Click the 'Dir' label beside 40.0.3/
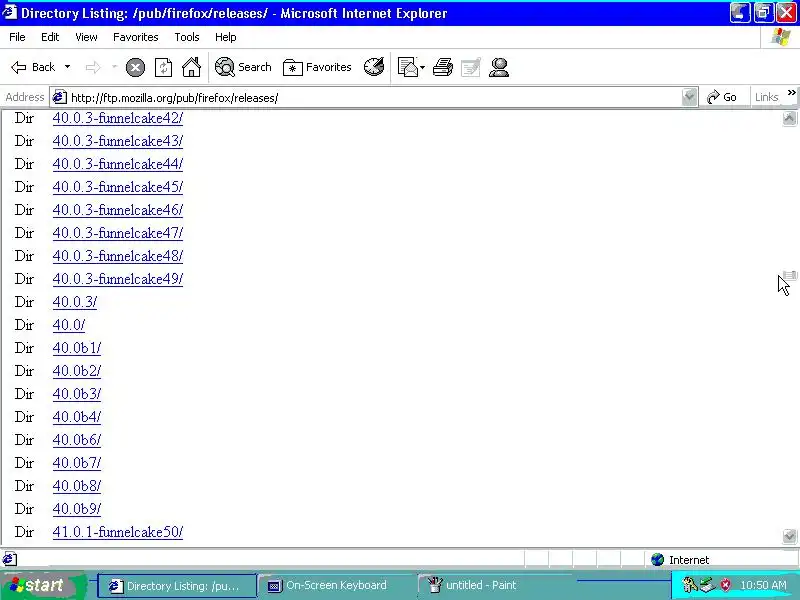This screenshot has width=800, height=600. tap(24, 302)
